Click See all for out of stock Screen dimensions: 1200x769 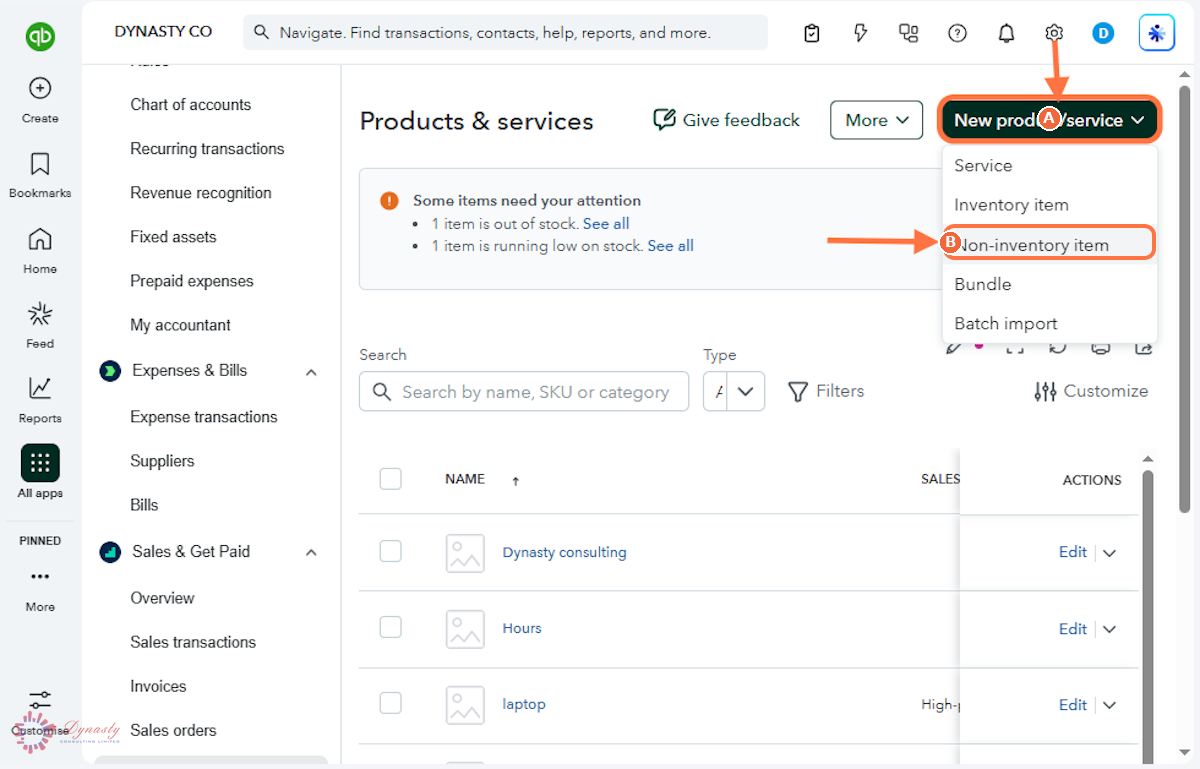pos(606,224)
